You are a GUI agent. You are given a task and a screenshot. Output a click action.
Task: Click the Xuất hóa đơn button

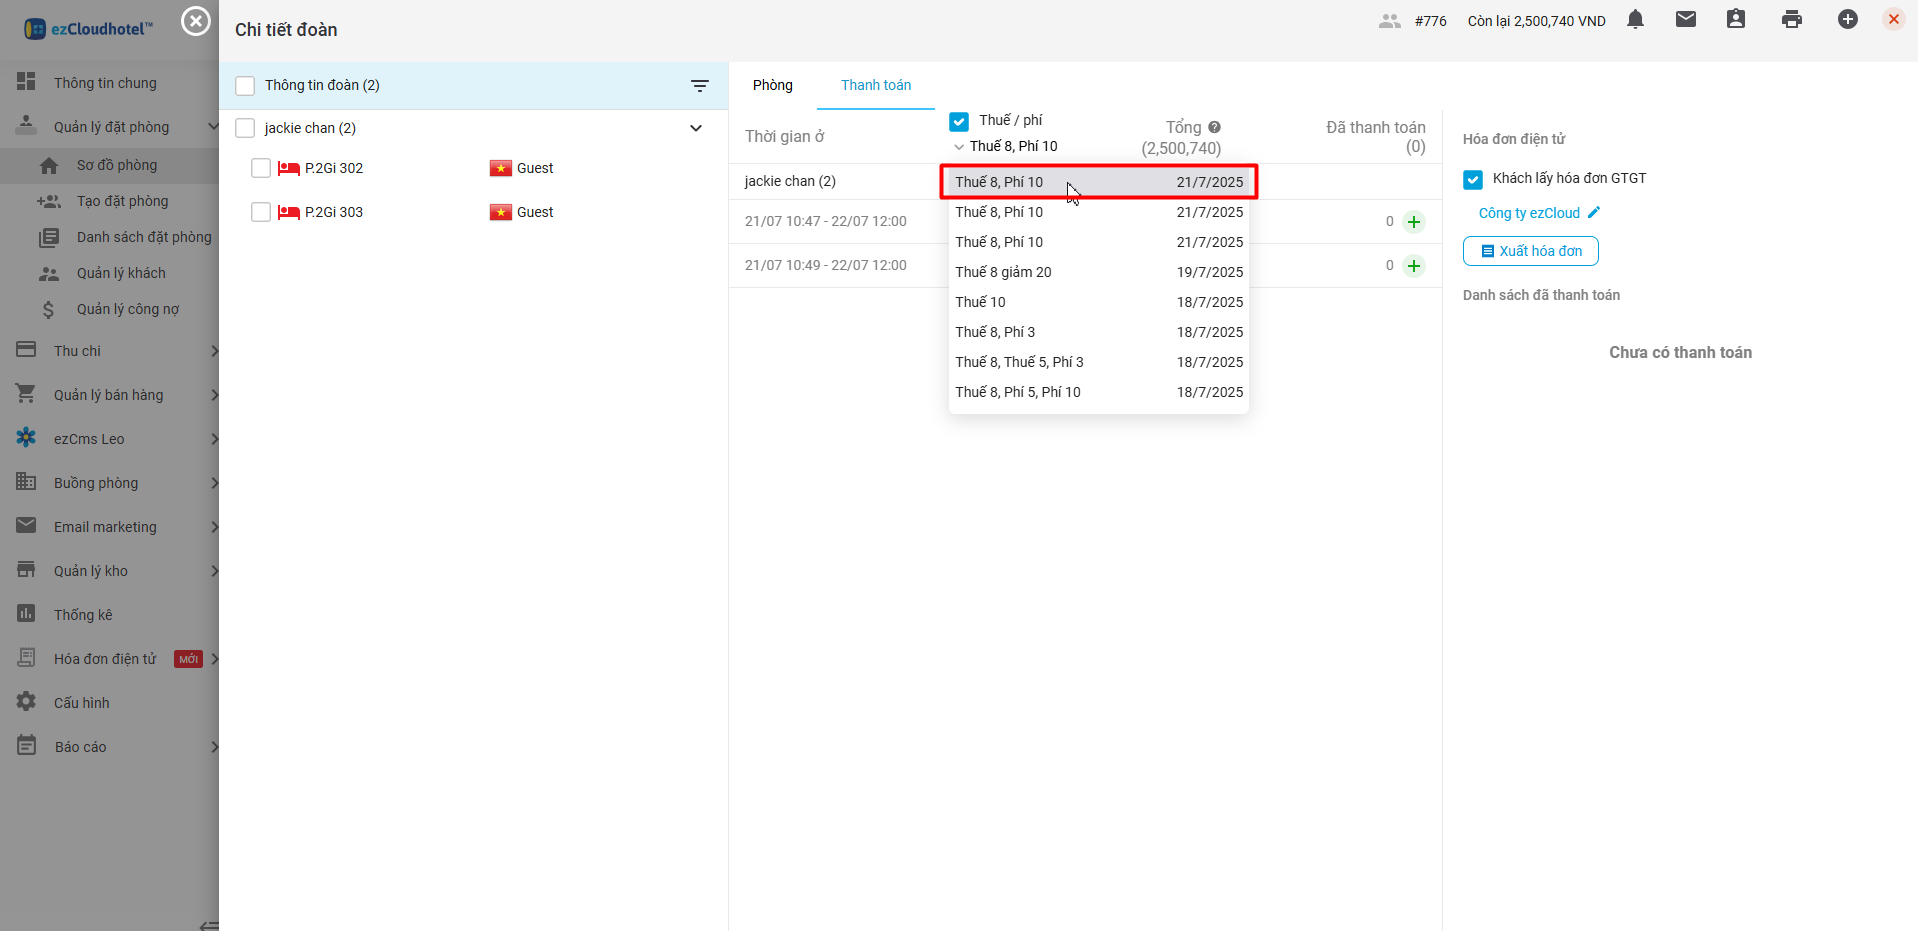tap(1530, 251)
